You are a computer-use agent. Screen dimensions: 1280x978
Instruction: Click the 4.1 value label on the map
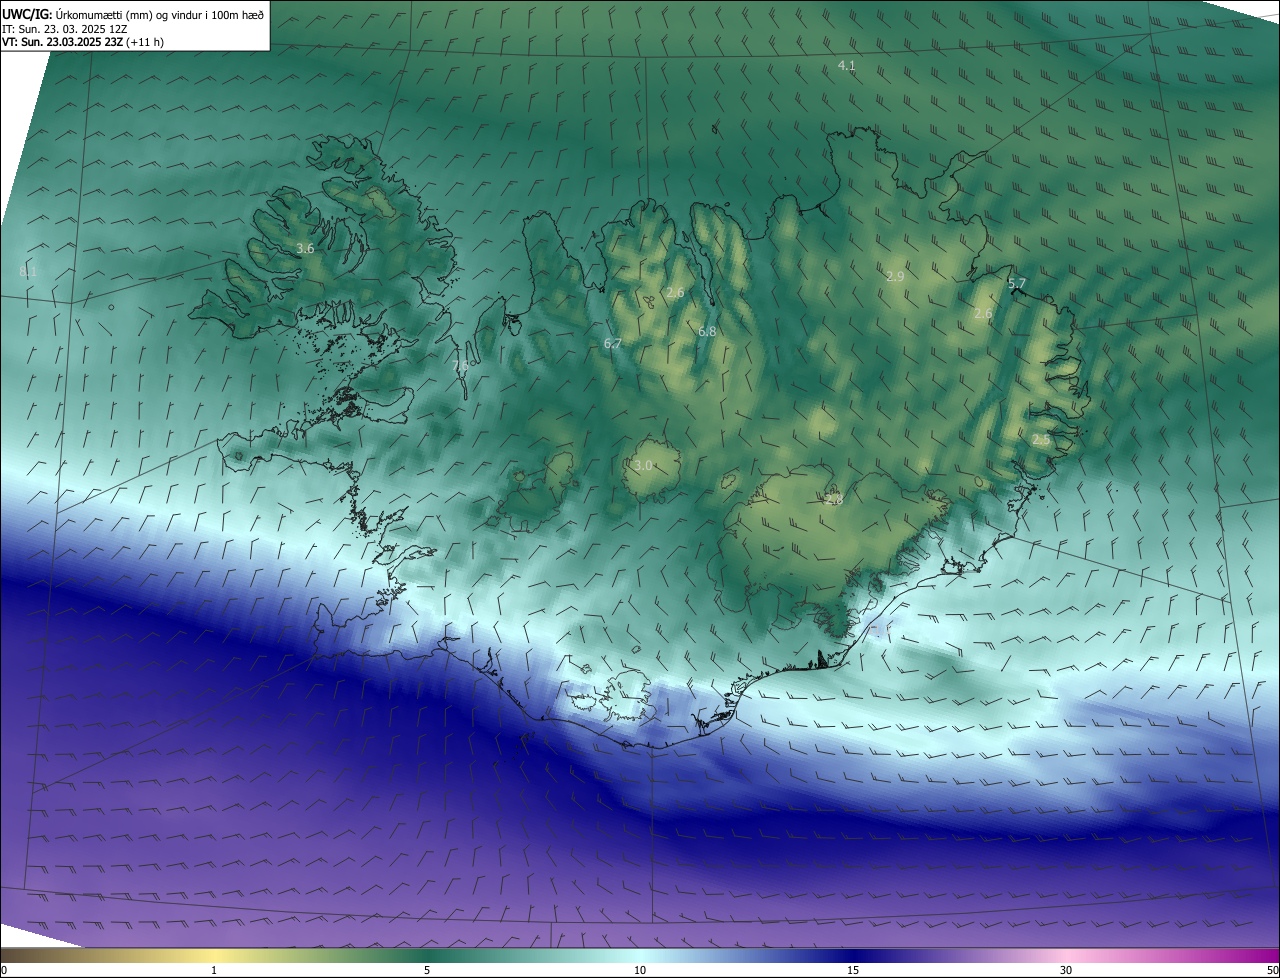(x=846, y=66)
